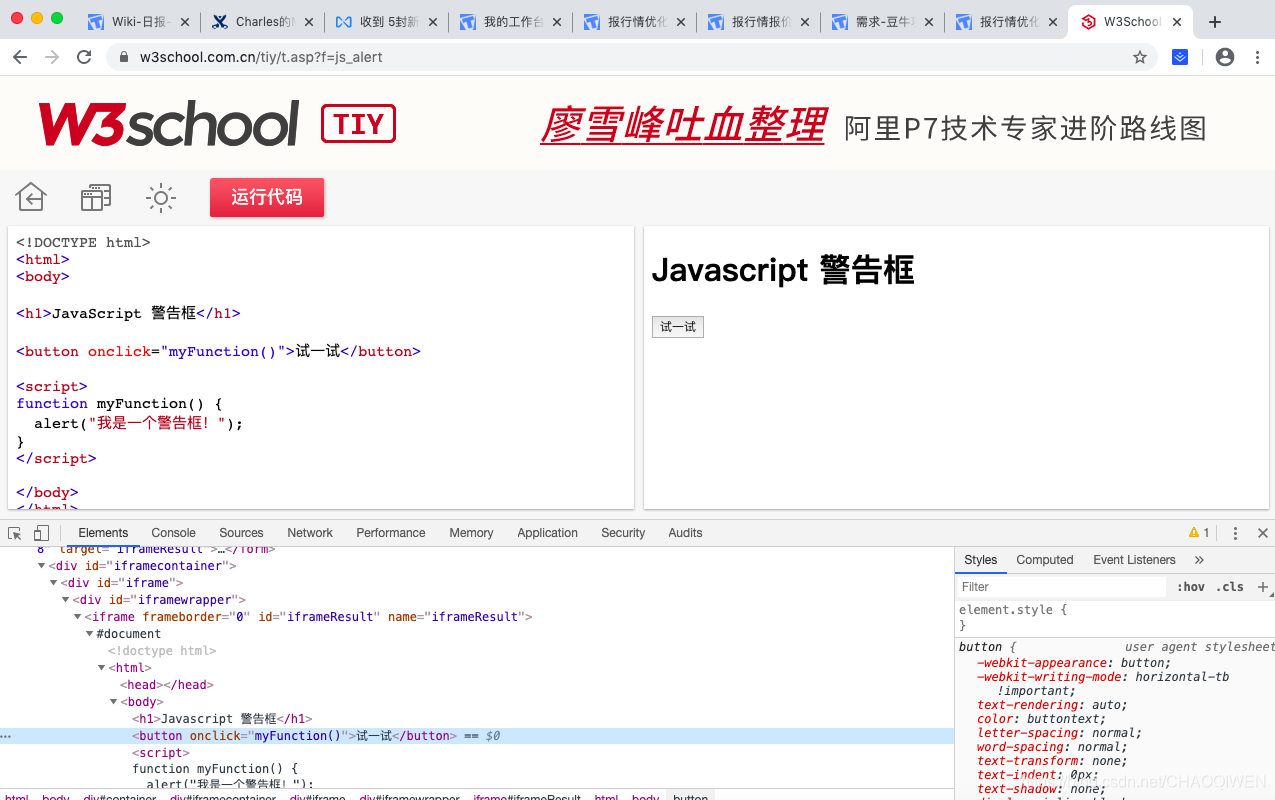Select the Styles tab
Screen dimensions: 1275x800
coord(980,560)
